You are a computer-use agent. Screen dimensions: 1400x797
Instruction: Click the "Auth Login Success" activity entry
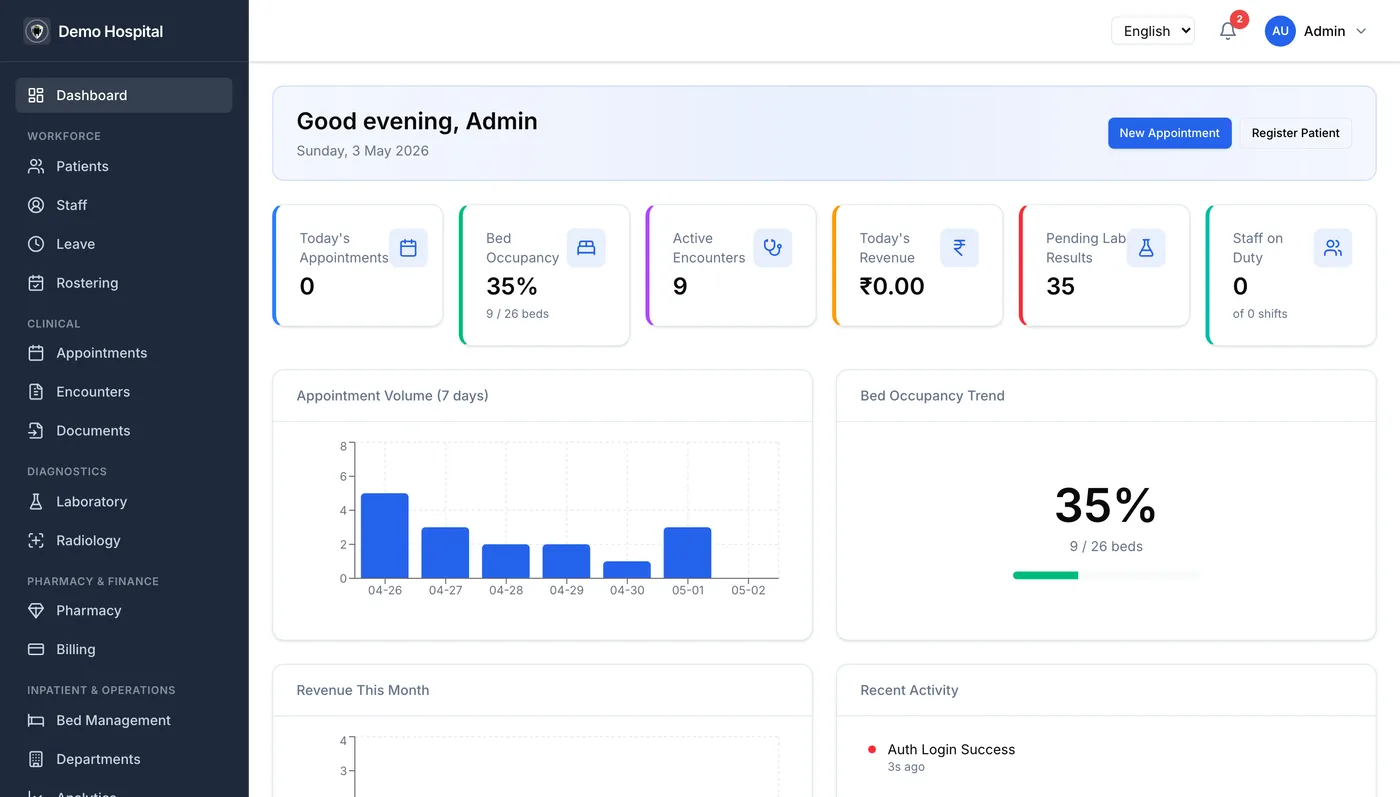[951, 749]
